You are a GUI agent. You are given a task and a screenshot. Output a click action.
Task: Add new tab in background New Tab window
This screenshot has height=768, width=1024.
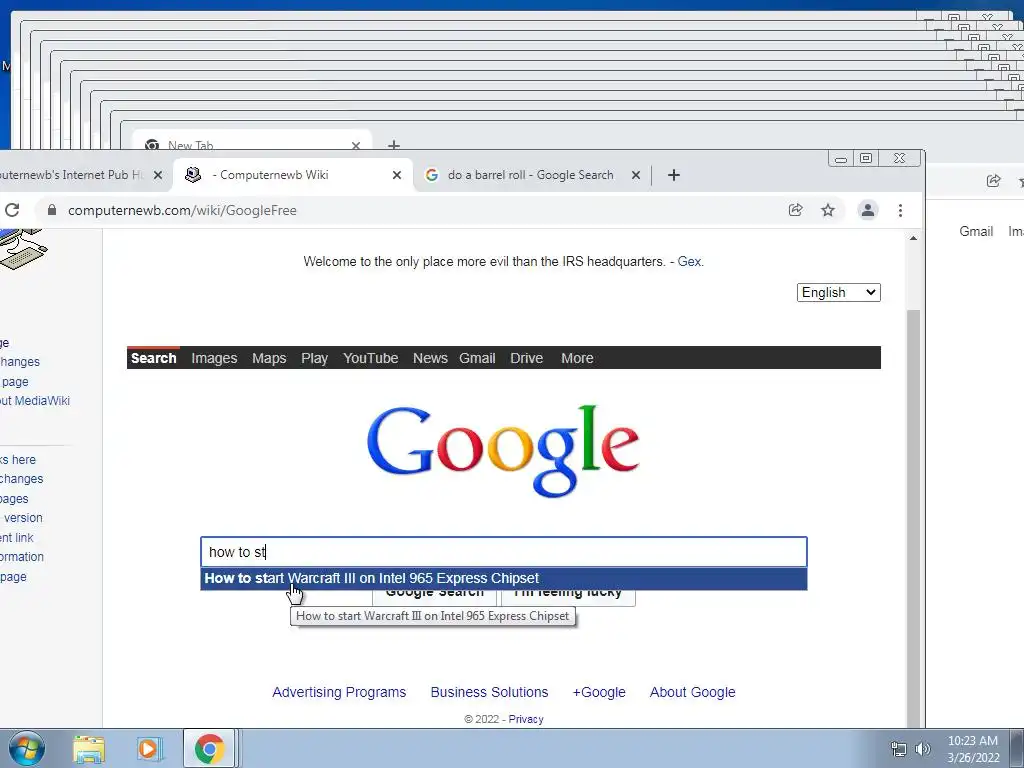pyautogui.click(x=394, y=144)
